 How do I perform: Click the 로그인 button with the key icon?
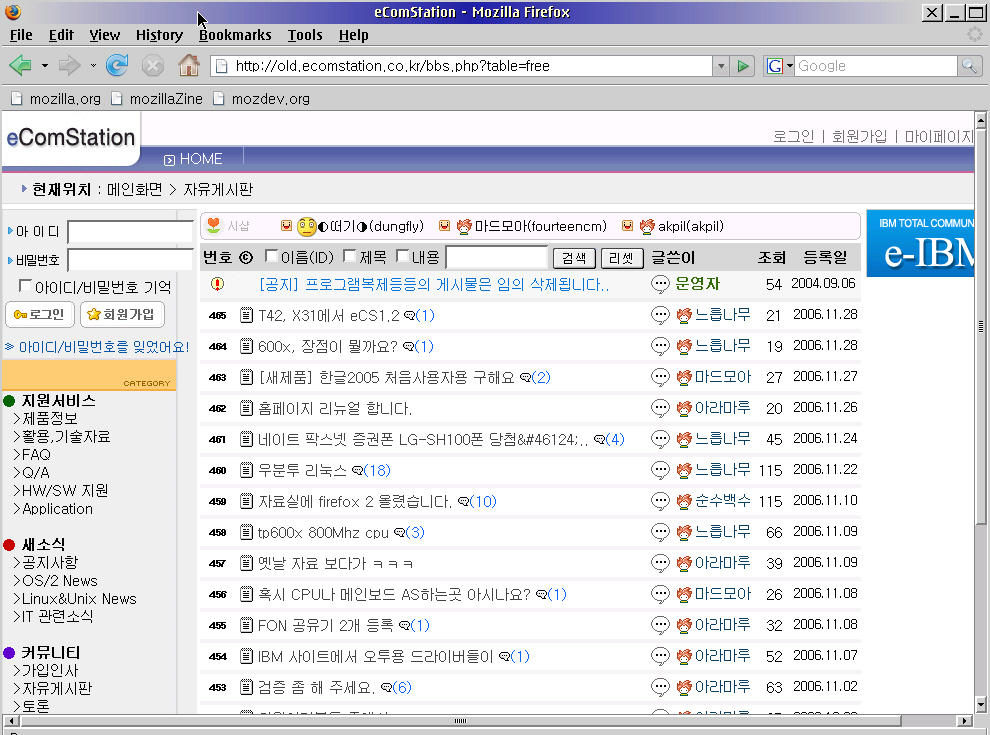point(40,314)
